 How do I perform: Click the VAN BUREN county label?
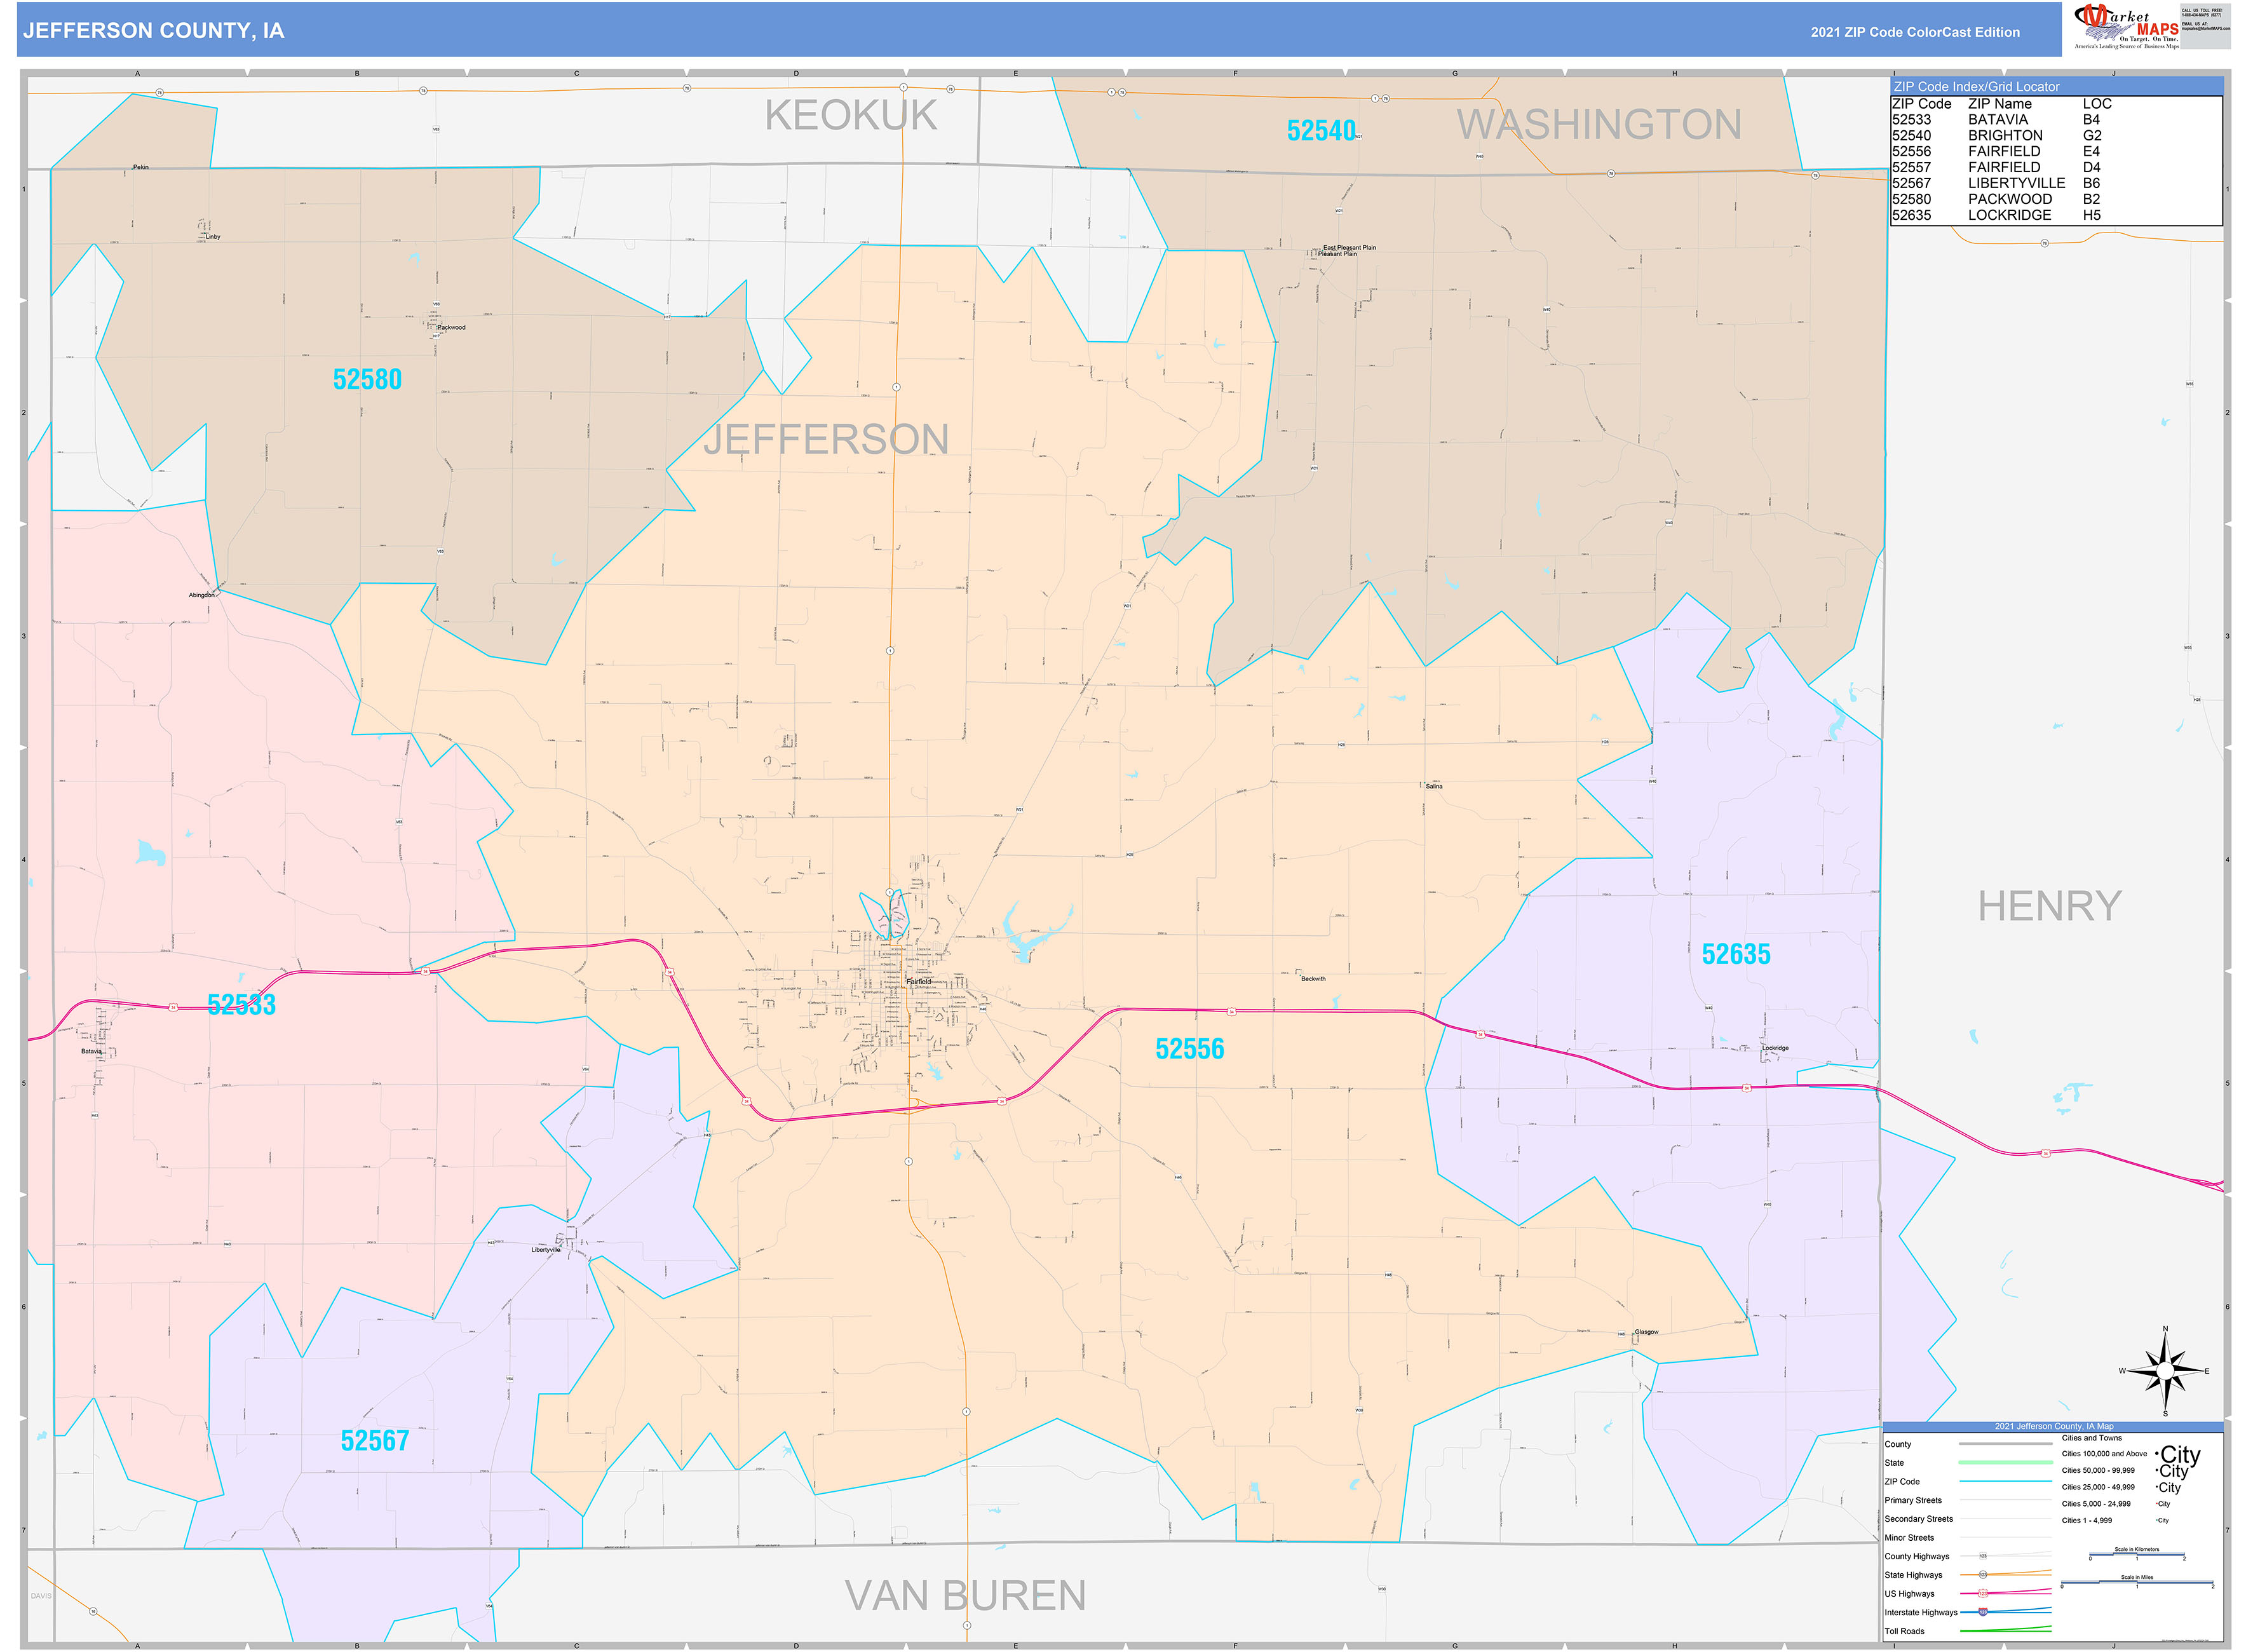pyautogui.click(x=965, y=1595)
